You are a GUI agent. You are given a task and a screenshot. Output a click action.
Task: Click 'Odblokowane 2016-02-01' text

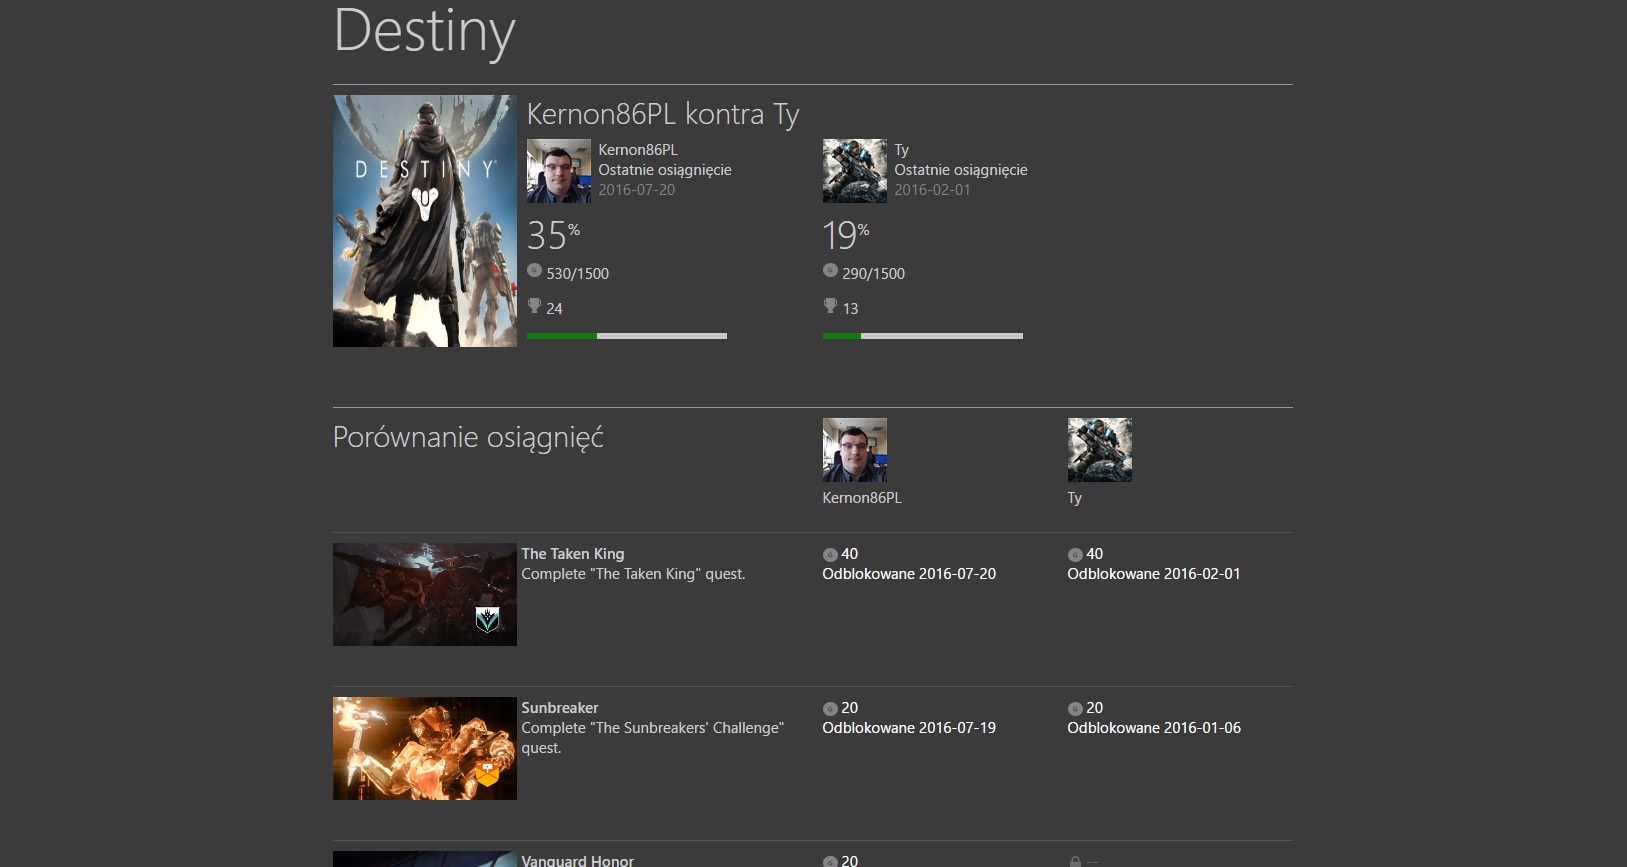1154,574
